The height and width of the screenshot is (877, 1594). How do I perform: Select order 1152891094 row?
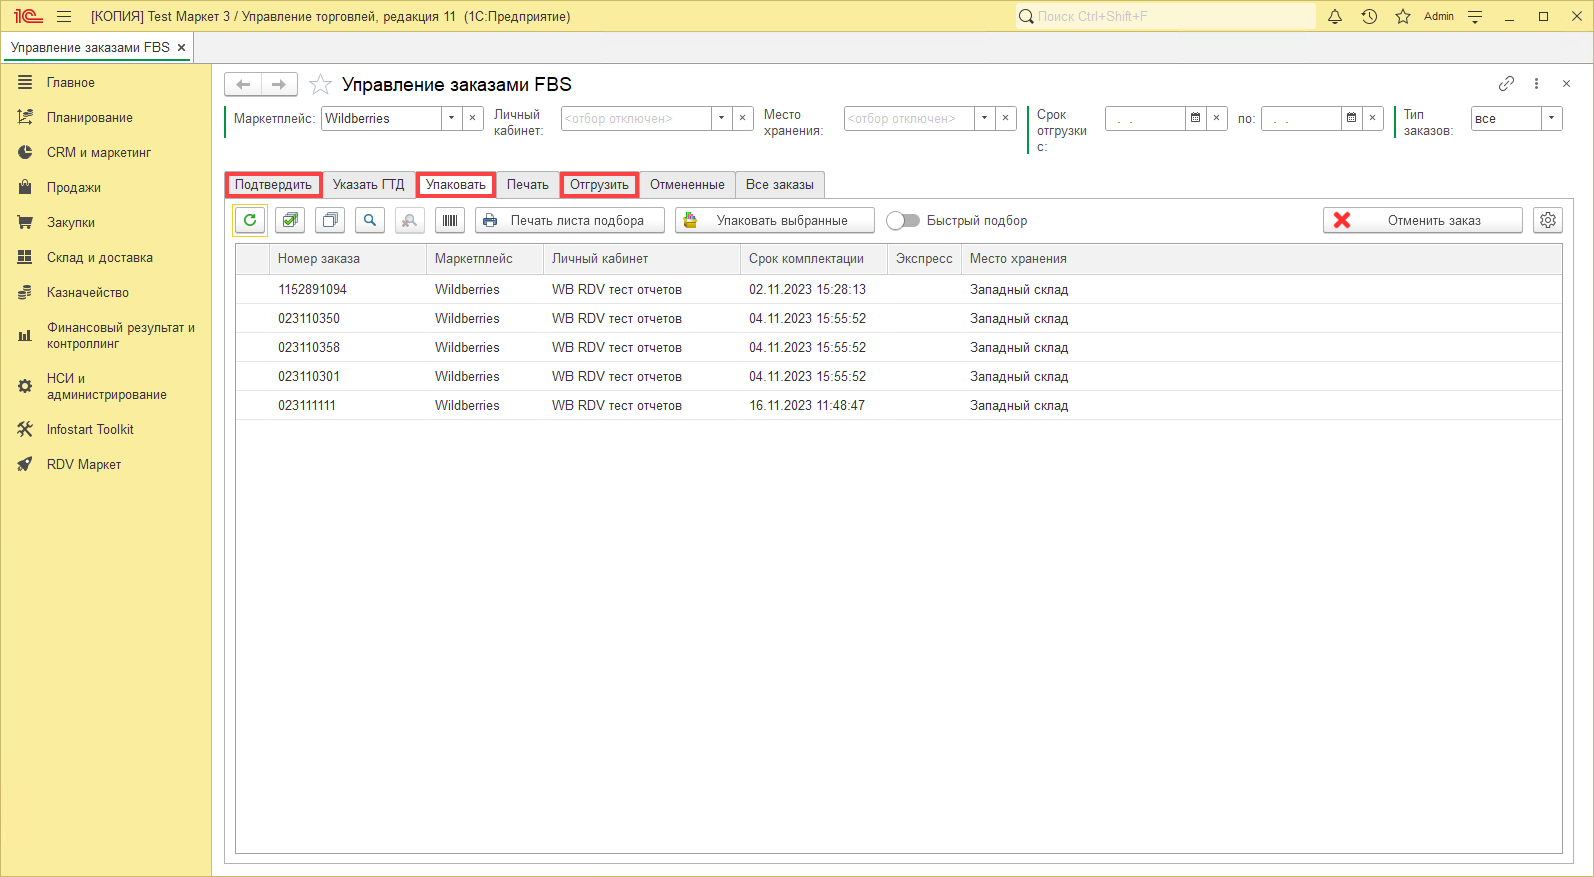(899, 289)
